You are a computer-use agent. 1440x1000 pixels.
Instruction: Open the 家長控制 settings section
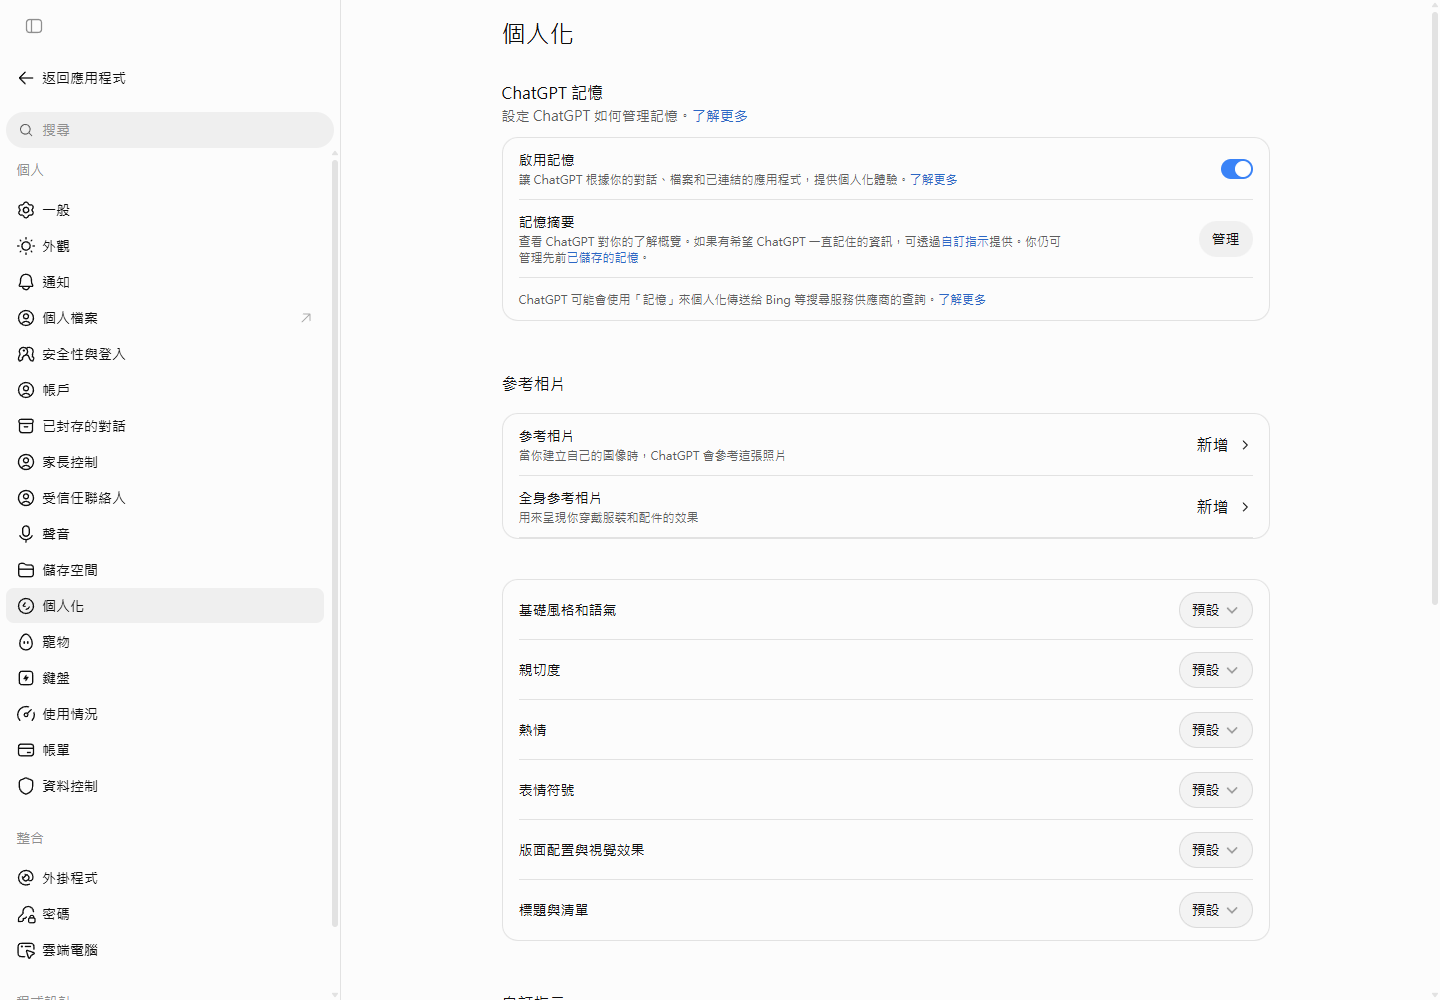165,462
